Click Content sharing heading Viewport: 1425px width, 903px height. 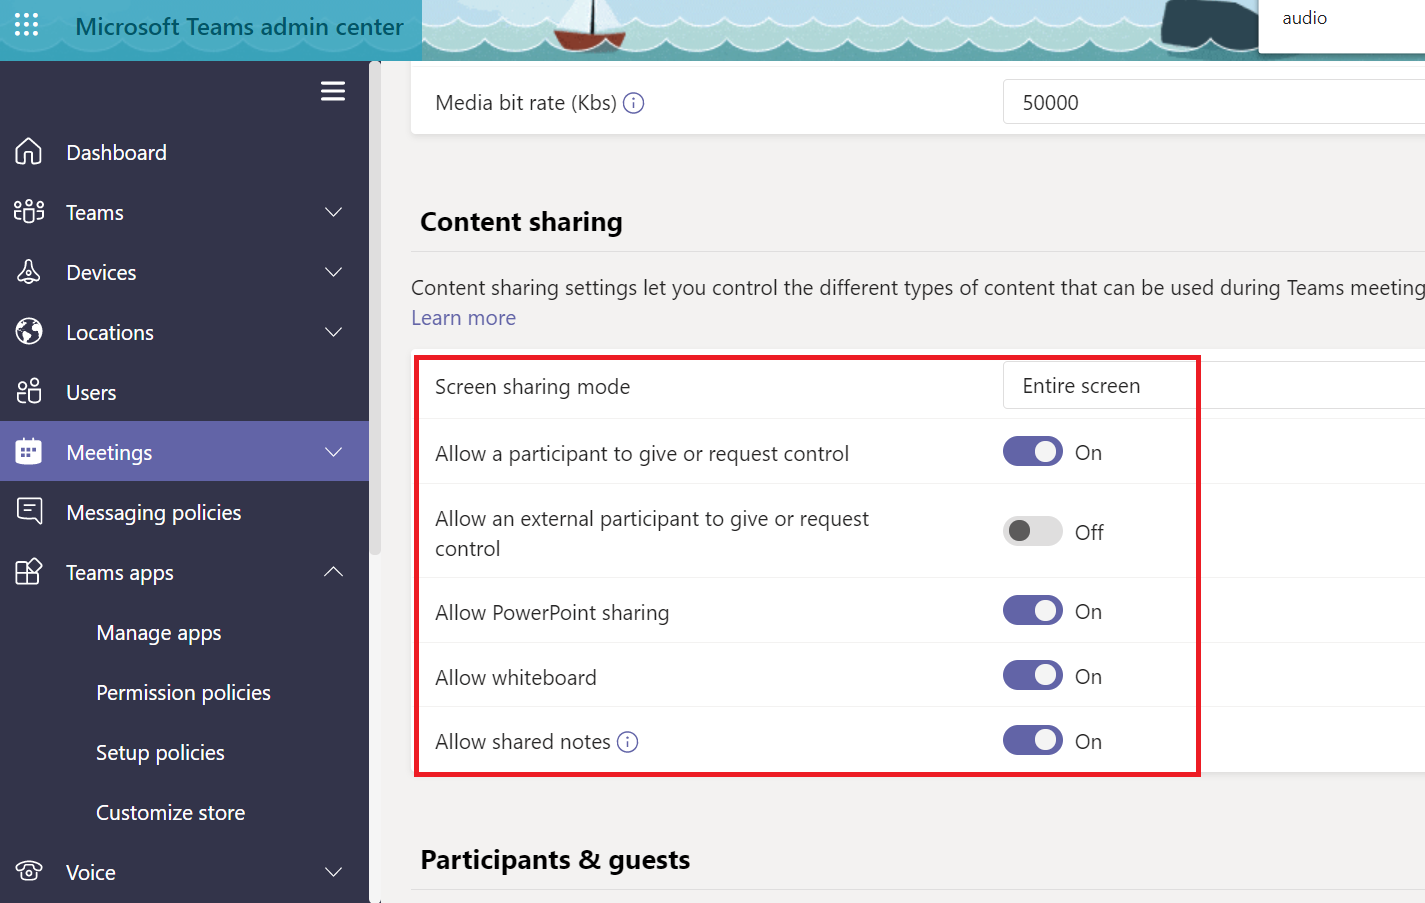click(521, 222)
